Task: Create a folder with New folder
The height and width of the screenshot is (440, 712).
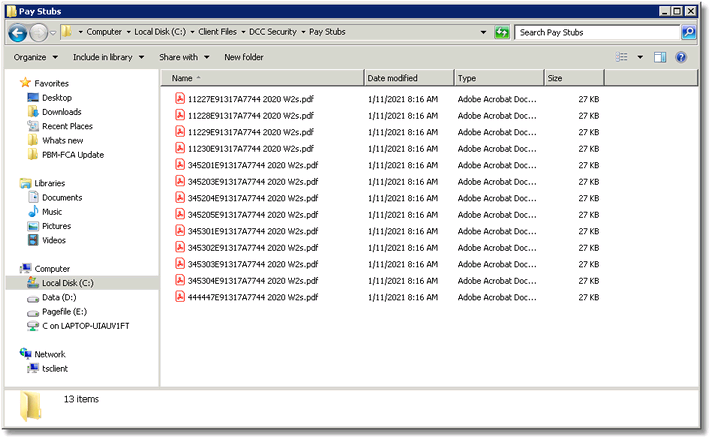Action: pyautogui.click(x=244, y=57)
